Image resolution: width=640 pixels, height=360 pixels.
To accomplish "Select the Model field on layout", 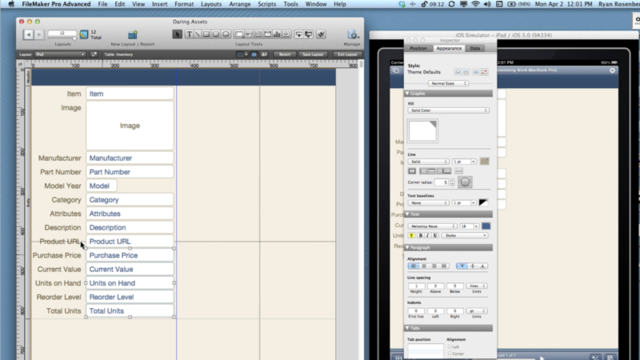I will (101, 186).
